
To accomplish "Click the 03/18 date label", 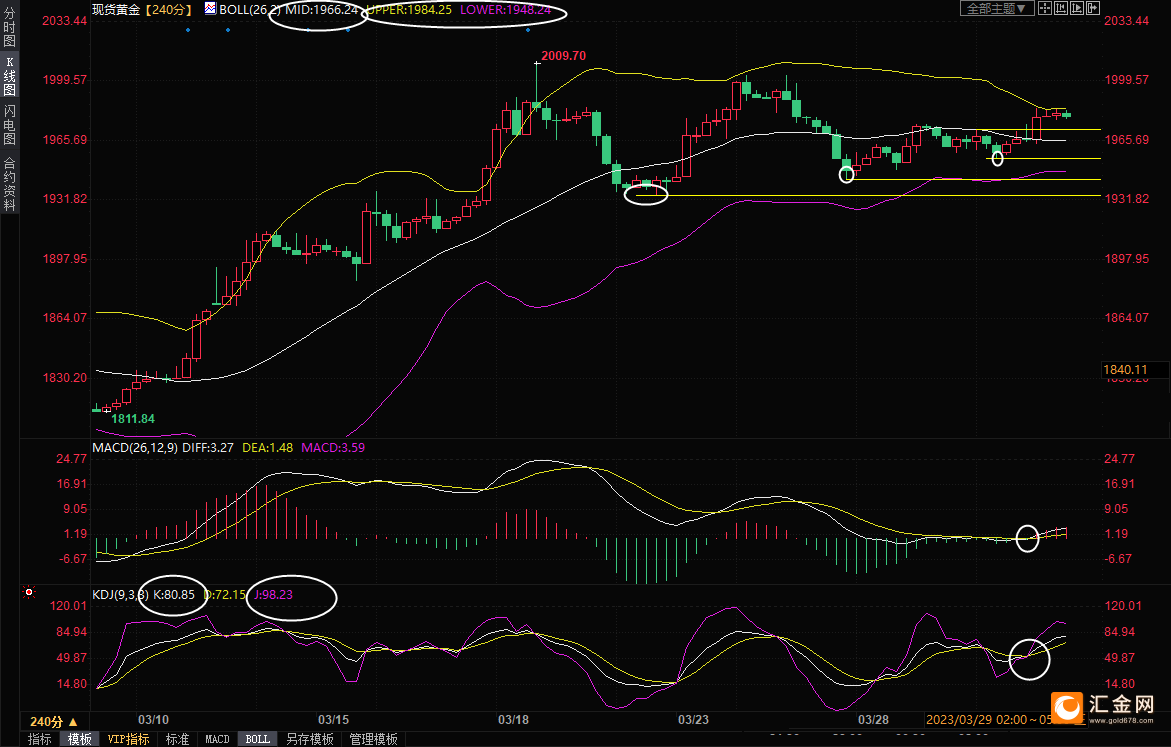I will [513, 719].
